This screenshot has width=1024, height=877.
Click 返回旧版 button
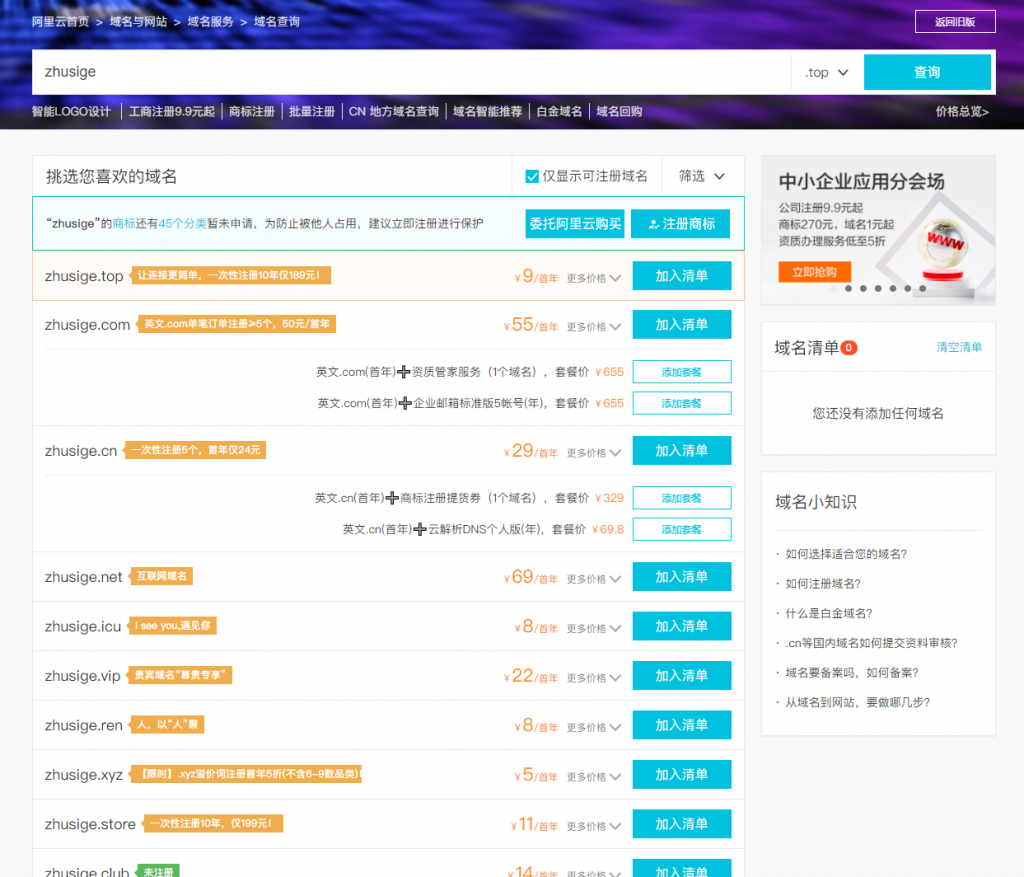955,22
